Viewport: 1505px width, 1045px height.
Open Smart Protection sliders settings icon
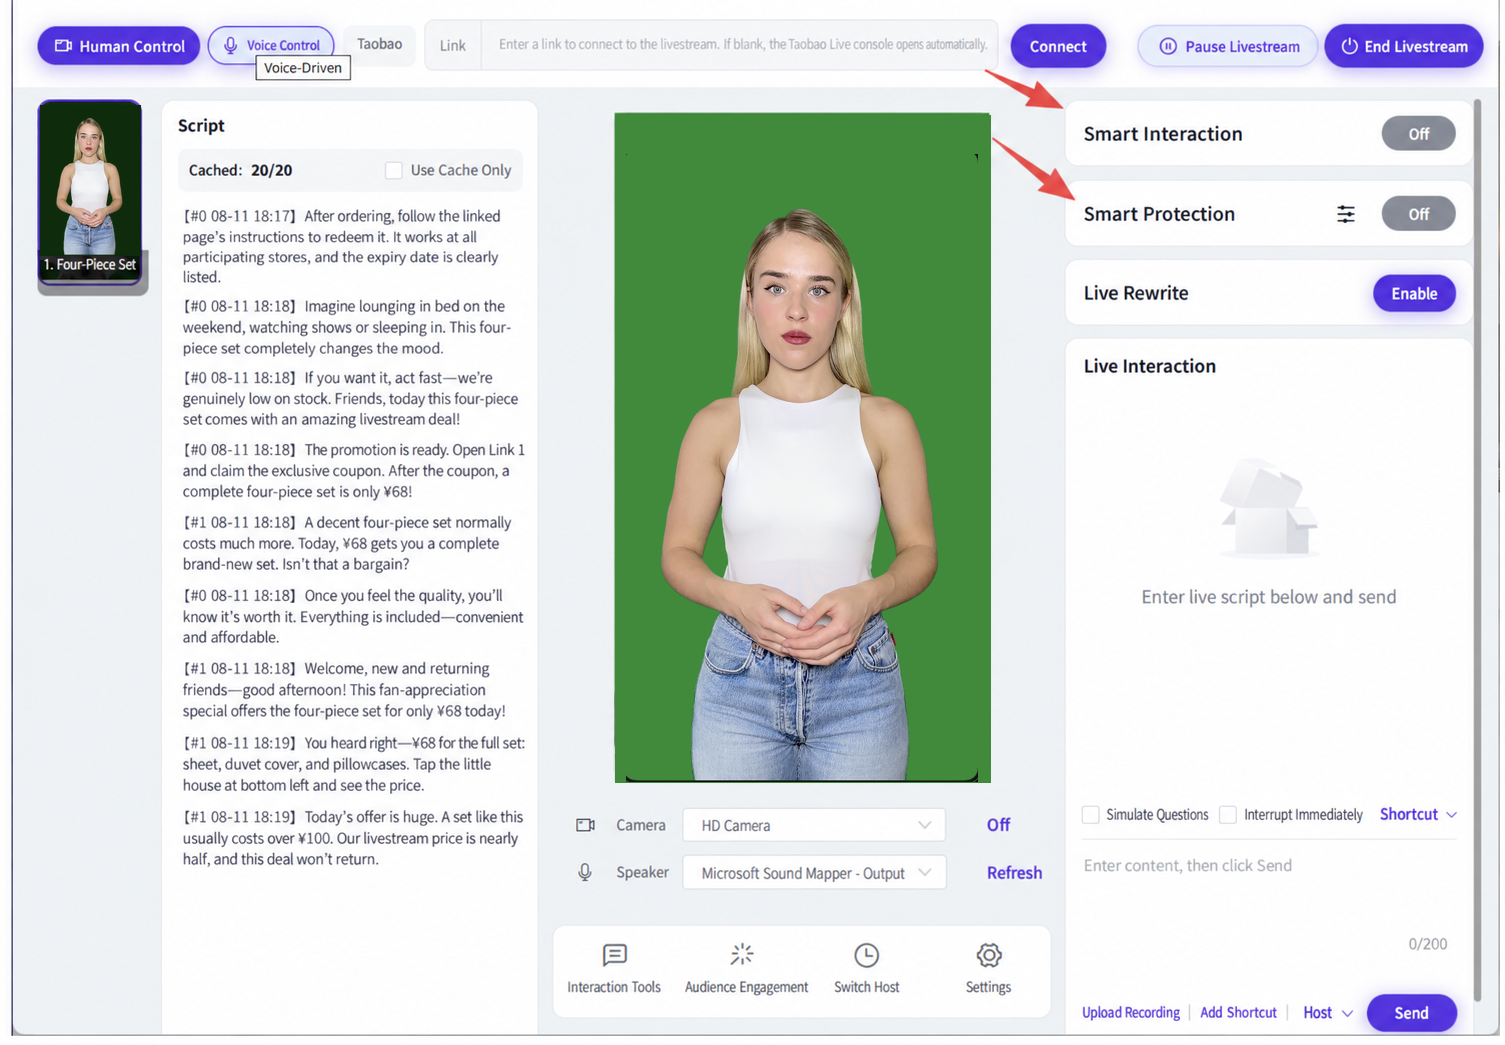(x=1346, y=214)
